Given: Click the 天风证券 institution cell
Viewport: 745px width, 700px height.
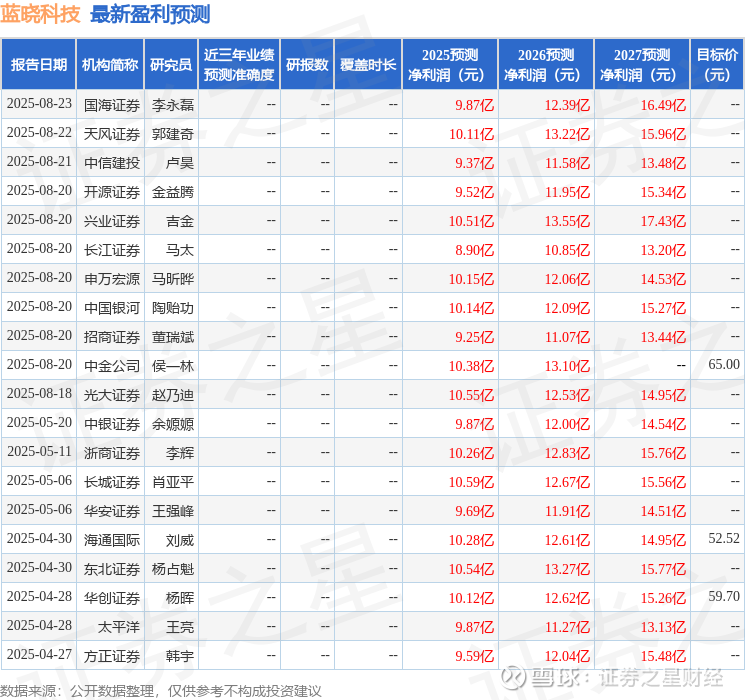Looking at the screenshot, I should coord(112,134).
